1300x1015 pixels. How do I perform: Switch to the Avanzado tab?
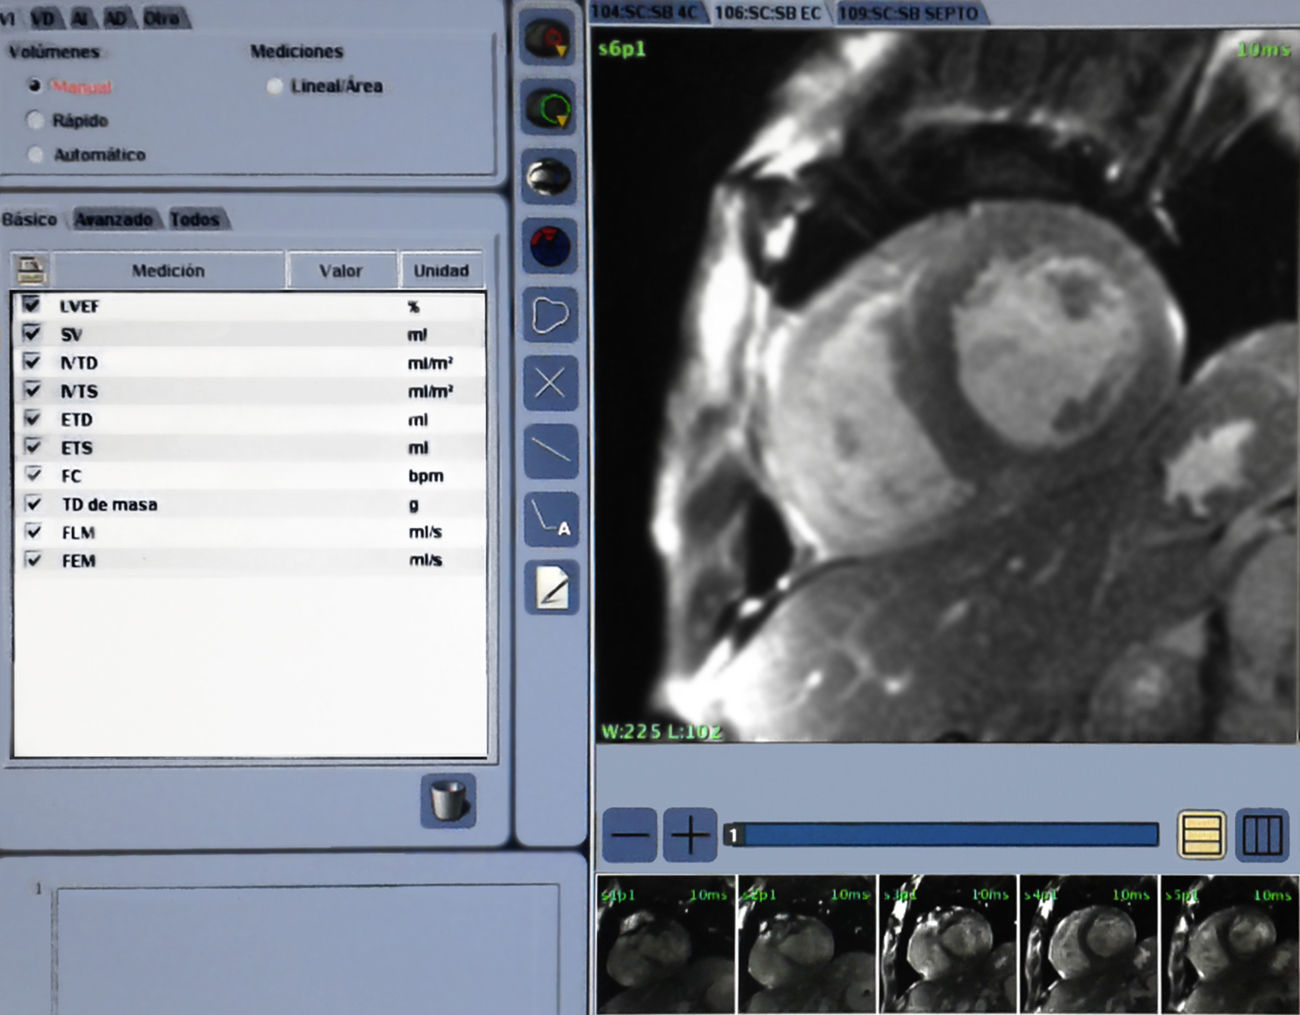[114, 219]
